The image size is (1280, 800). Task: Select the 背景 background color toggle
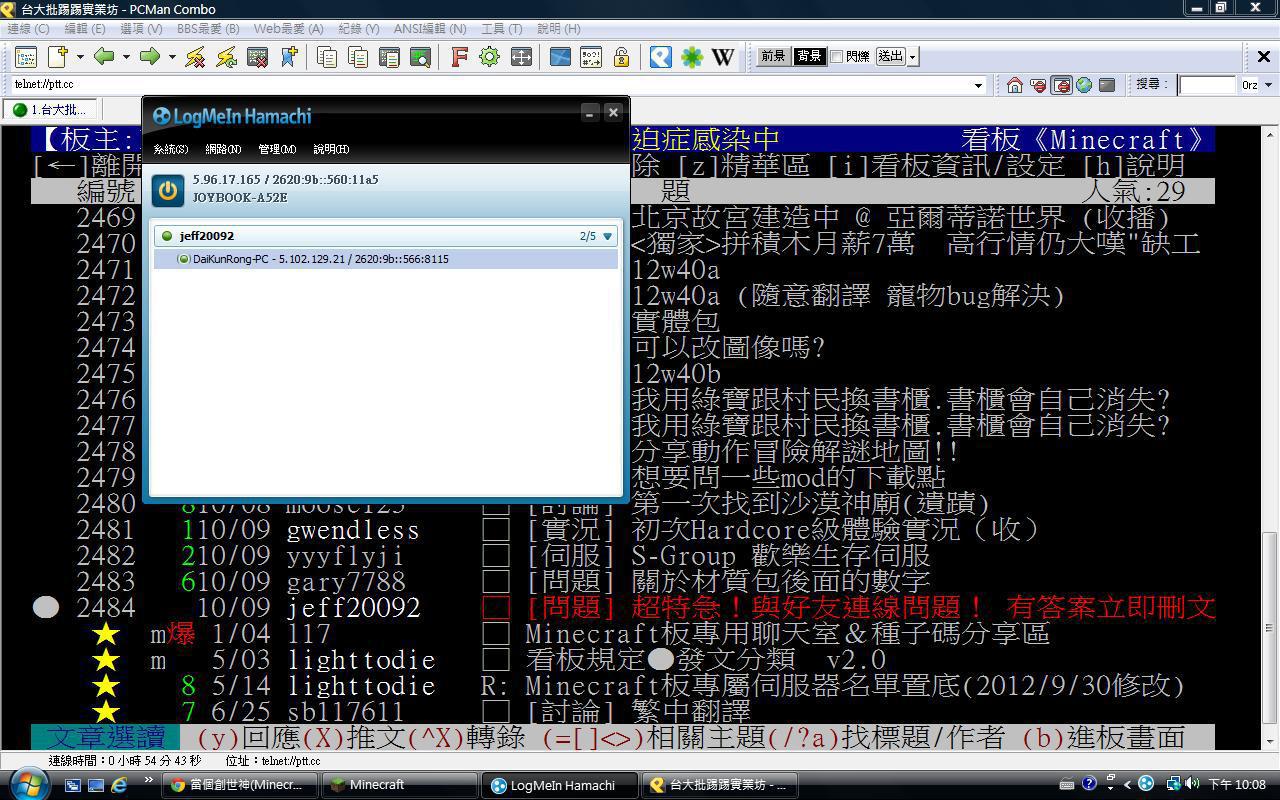[x=809, y=57]
